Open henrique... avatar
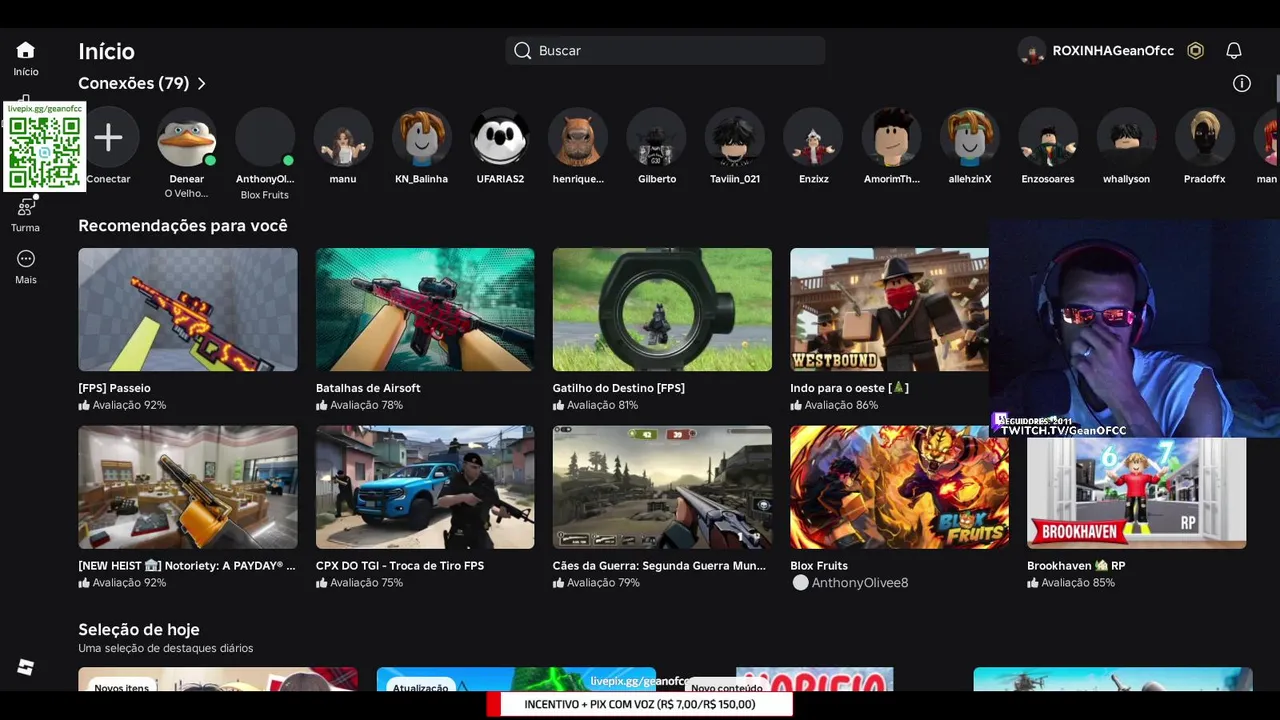 pos(578,138)
